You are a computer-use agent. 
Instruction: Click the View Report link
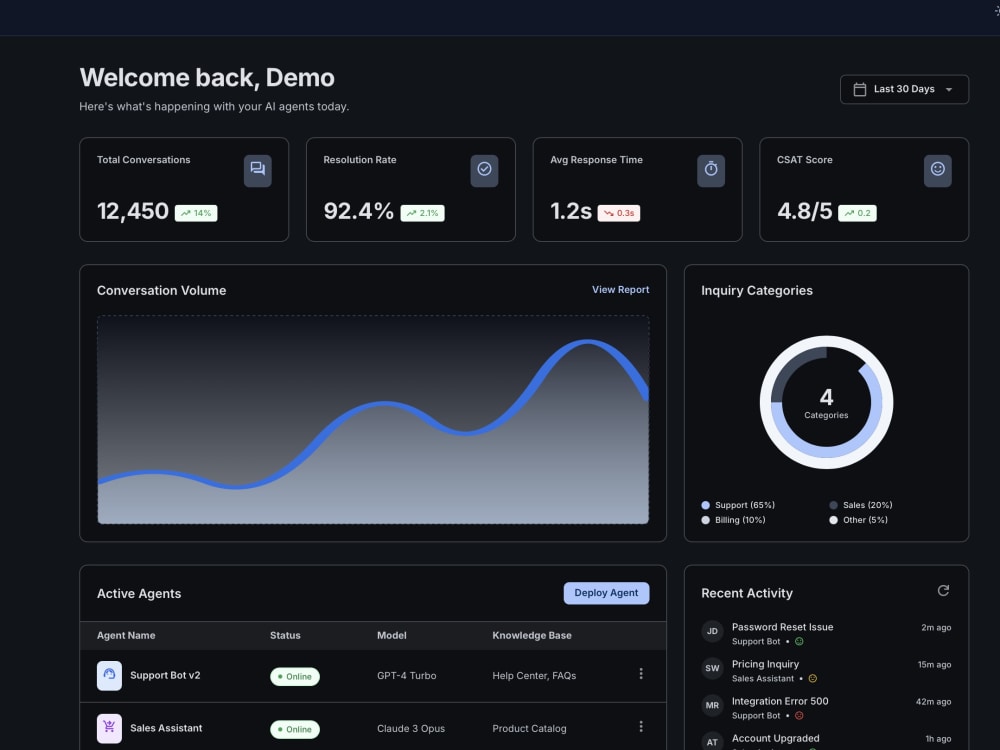[621, 290]
